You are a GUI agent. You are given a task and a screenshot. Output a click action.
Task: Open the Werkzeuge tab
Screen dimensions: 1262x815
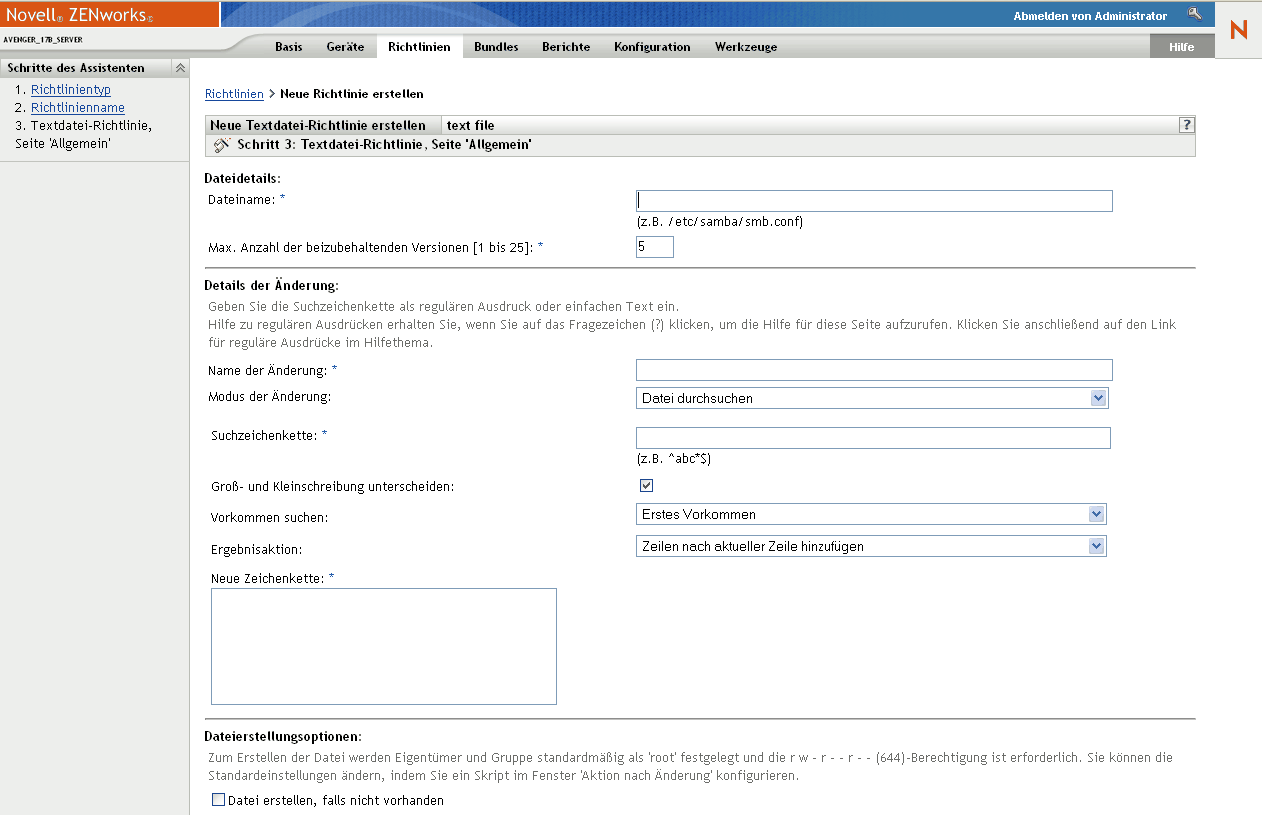click(x=746, y=47)
